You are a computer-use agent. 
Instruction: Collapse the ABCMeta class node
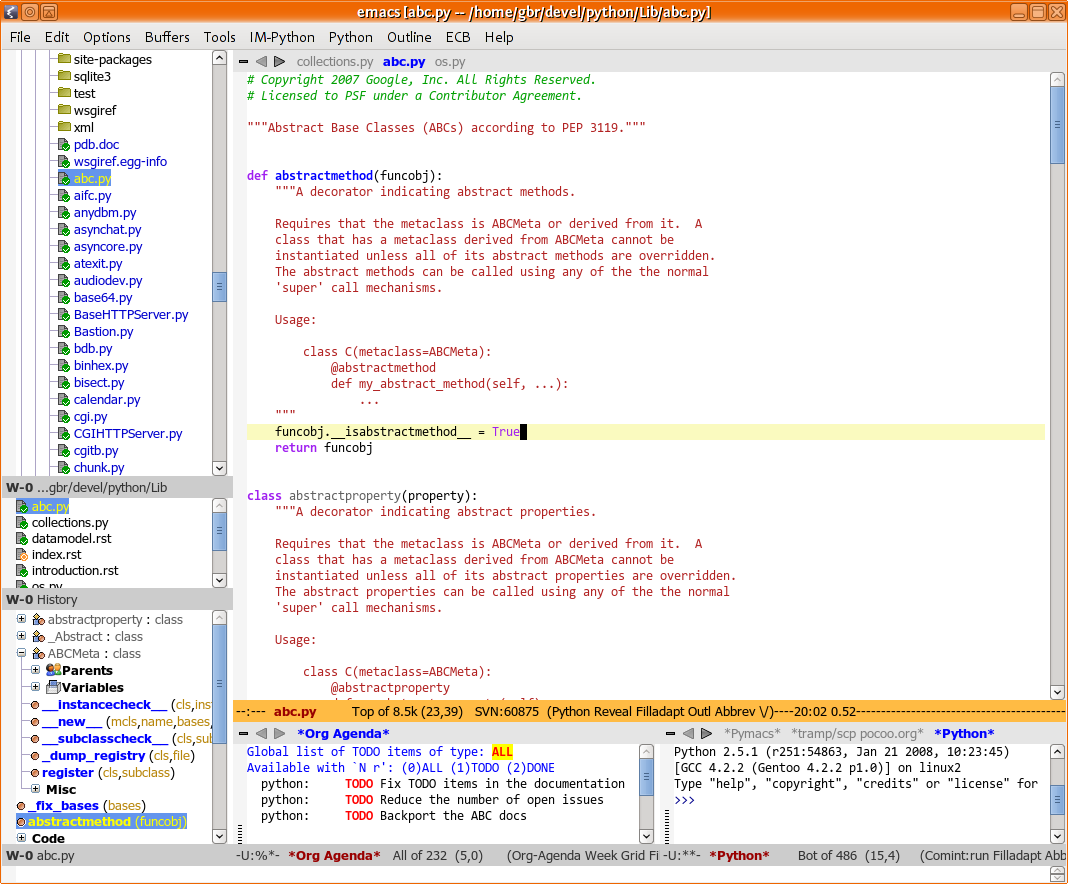21,653
